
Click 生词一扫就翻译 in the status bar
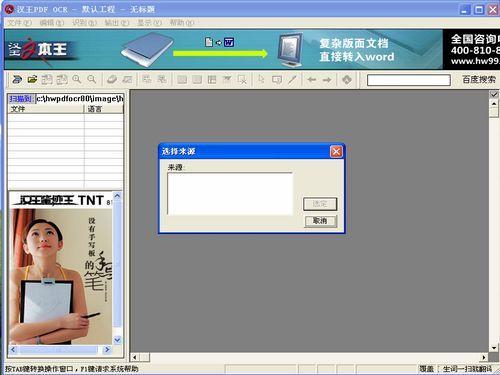pyautogui.click(x=467, y=369)
